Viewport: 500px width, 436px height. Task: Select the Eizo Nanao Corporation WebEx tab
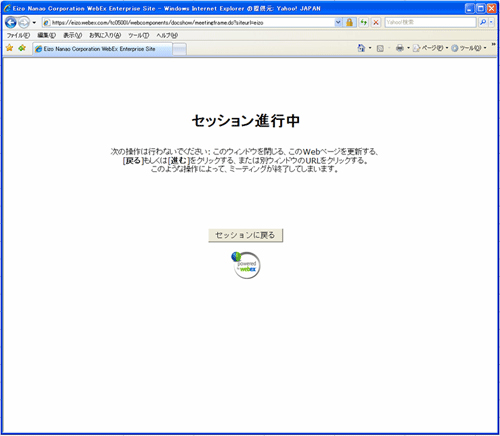[x=102, y=49]
